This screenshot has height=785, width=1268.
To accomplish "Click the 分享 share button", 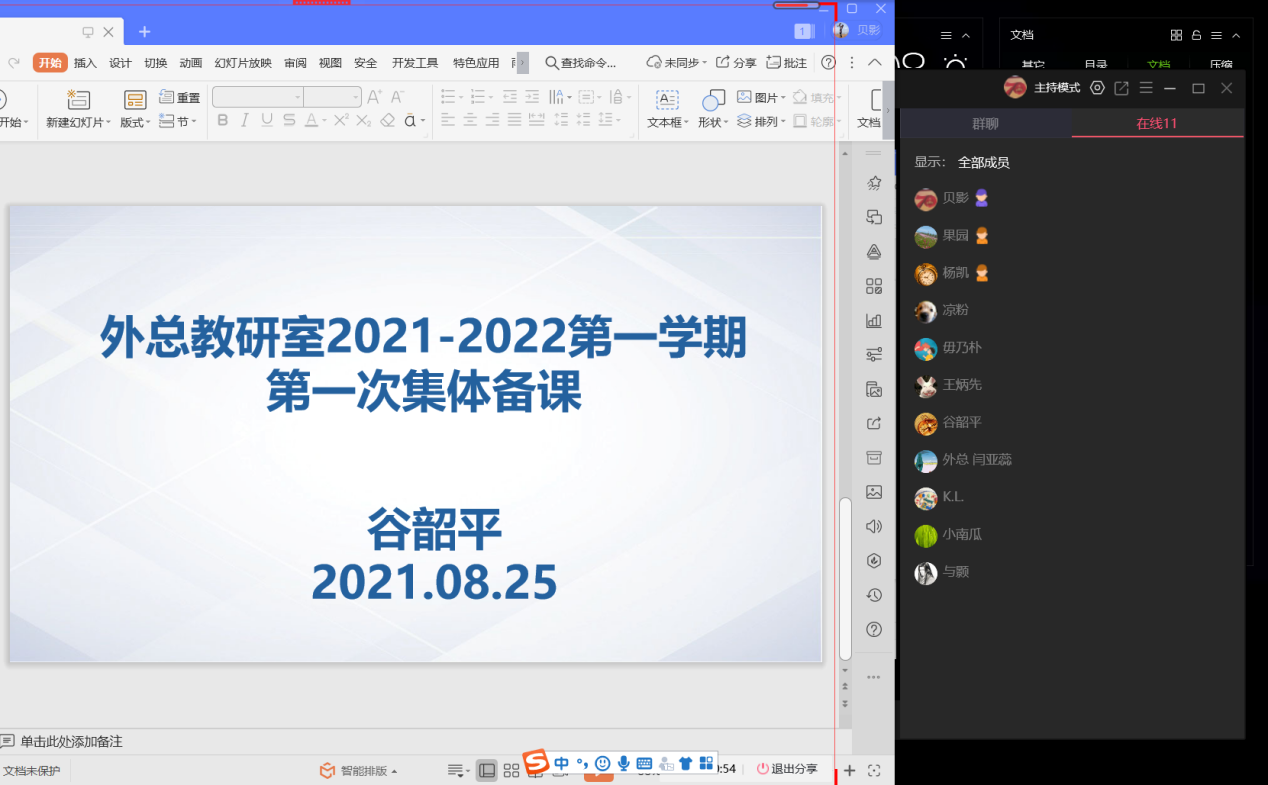I will pyautogui.click(x=736, y=63).
